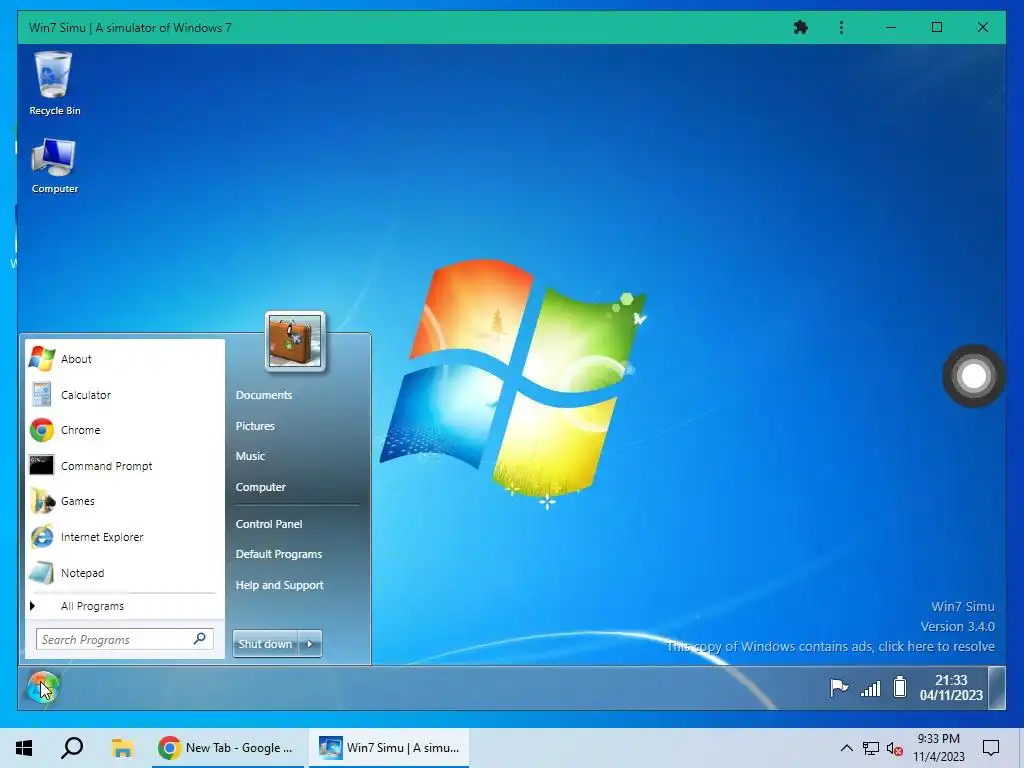Open Control Panel from Start menu
This screenshot has height=768, width=1024.
[x=269, y=524]
